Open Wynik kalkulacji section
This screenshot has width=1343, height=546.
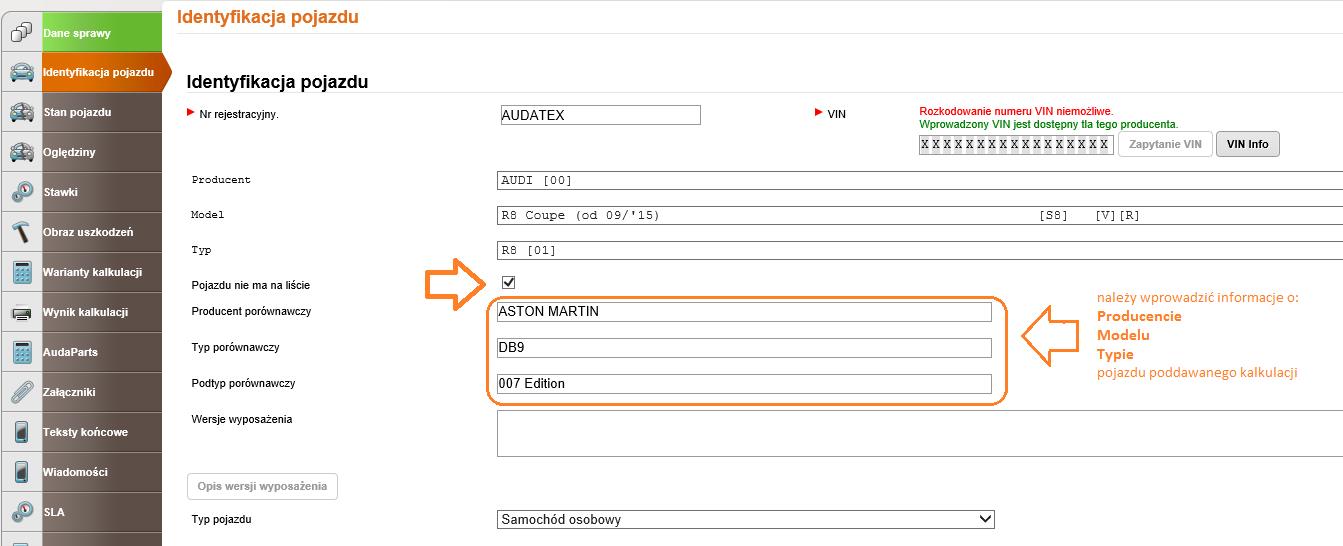[101, 312]
